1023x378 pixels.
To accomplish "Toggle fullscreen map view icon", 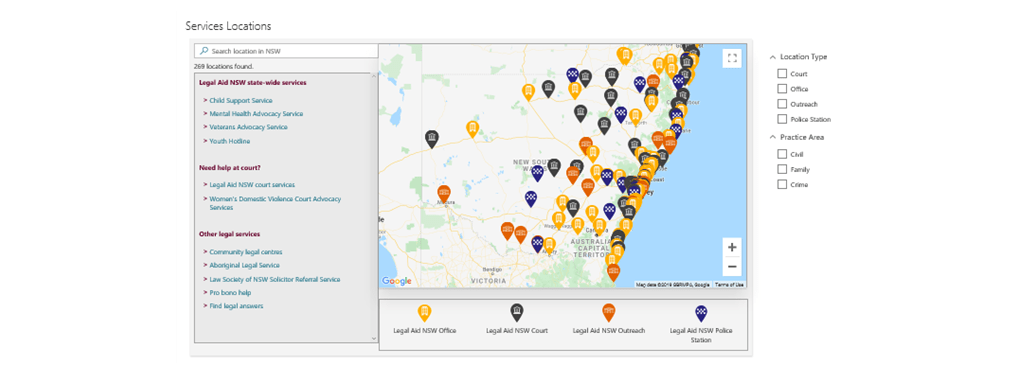I will (x=732, y=59).
